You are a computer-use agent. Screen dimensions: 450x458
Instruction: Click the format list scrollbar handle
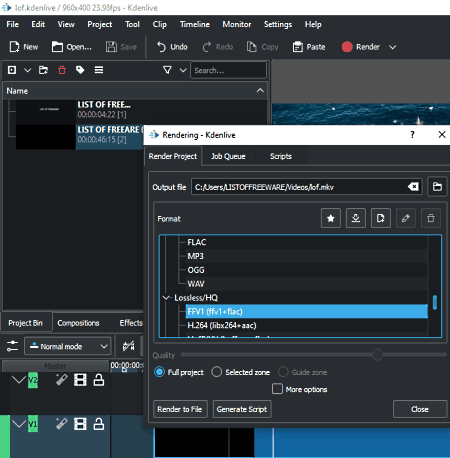(435, 303)
